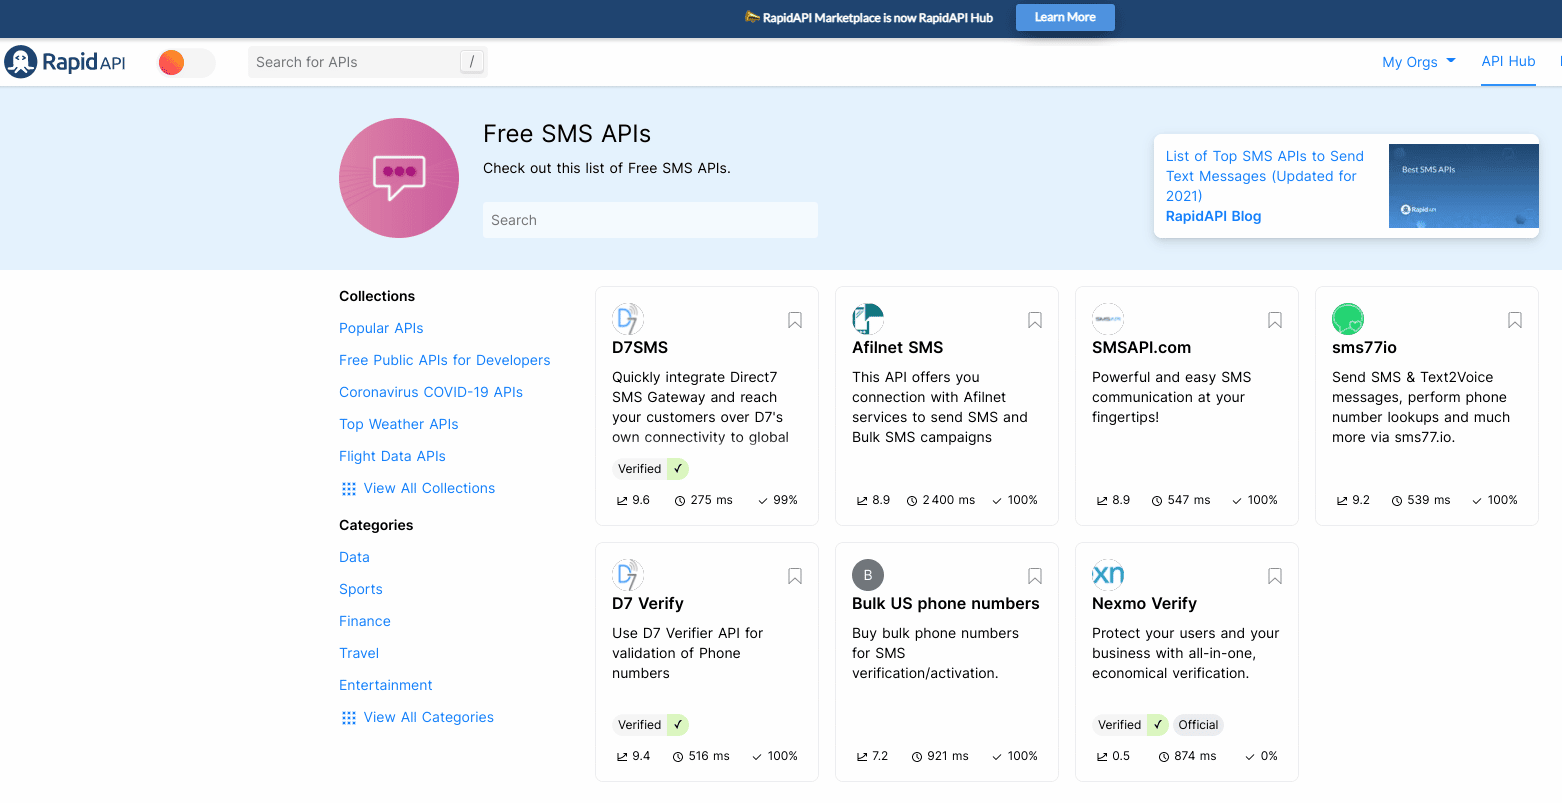This screenshot has height=803, width=1562.
Task: Bookmark the D7 Verify API
Action: click(x=795, y=576)
